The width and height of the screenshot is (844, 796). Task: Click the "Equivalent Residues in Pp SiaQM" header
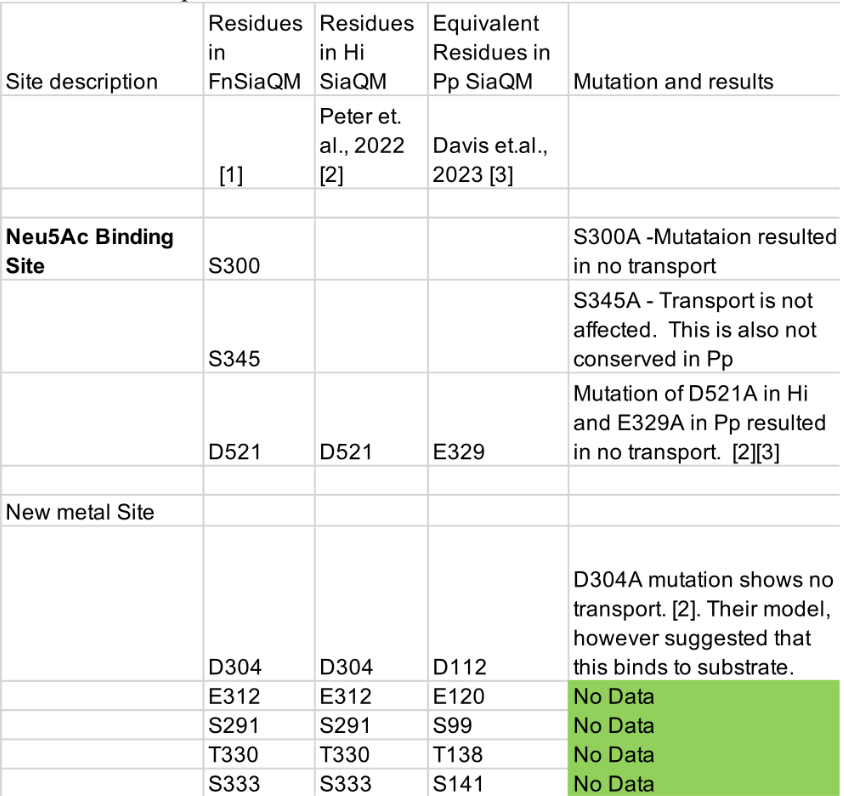488,53
